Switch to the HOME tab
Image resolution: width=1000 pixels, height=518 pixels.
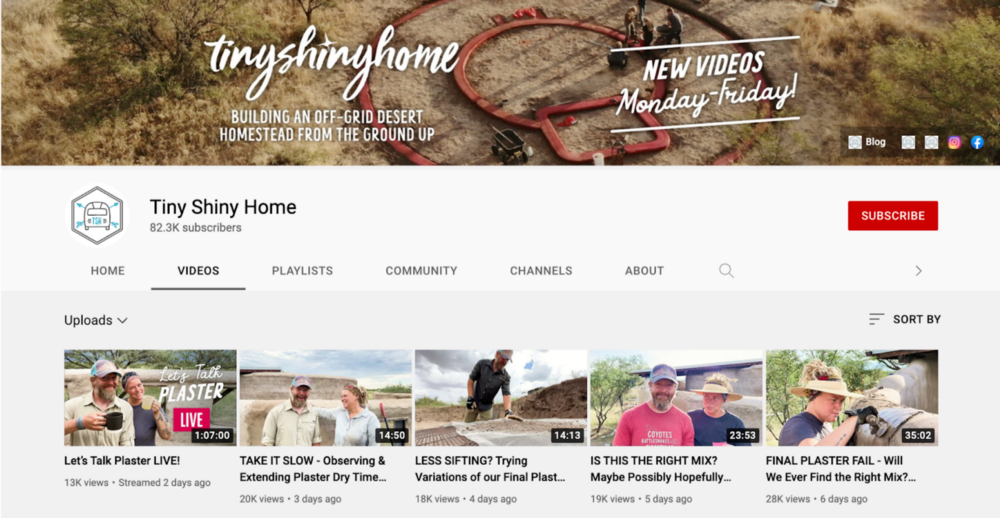108,270
